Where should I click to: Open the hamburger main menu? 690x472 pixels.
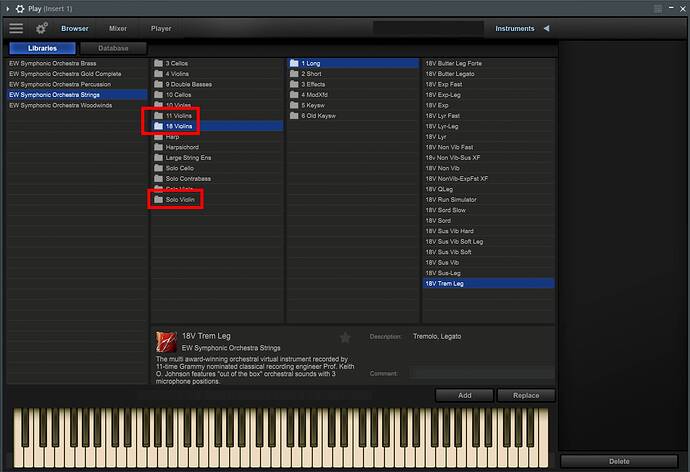[16, 28]
